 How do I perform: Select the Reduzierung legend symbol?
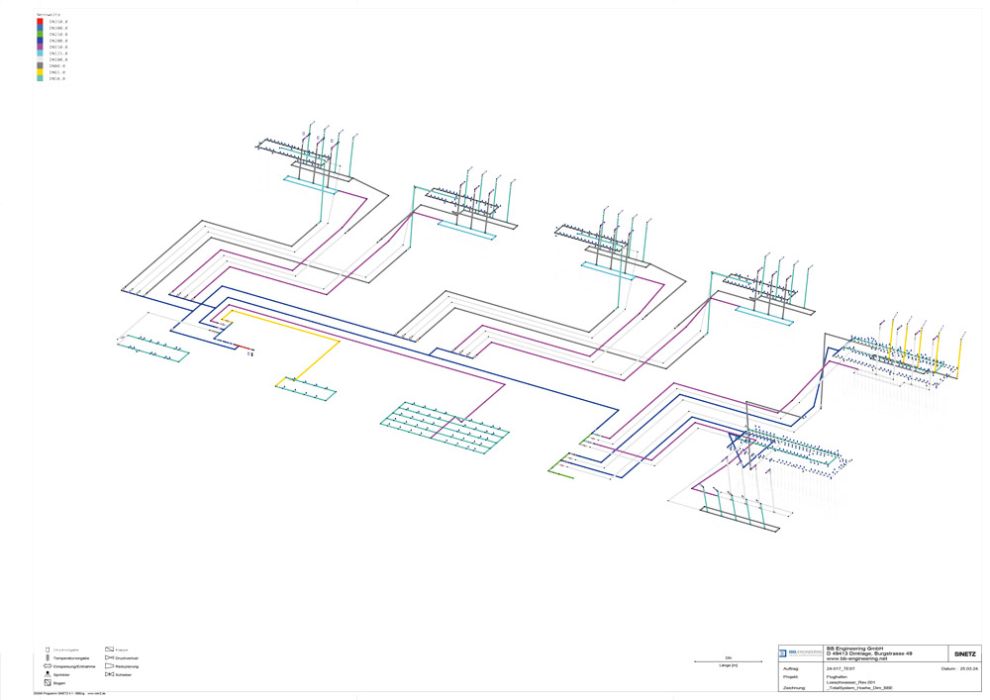click(x=109, y=666)
